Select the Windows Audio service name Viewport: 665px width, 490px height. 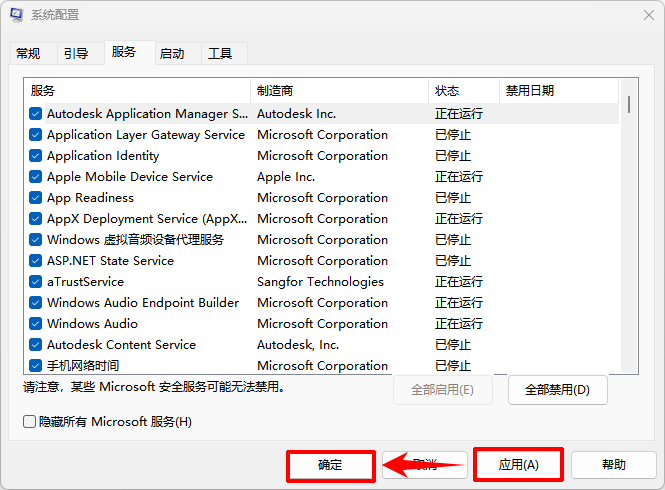tap(92, 324)
